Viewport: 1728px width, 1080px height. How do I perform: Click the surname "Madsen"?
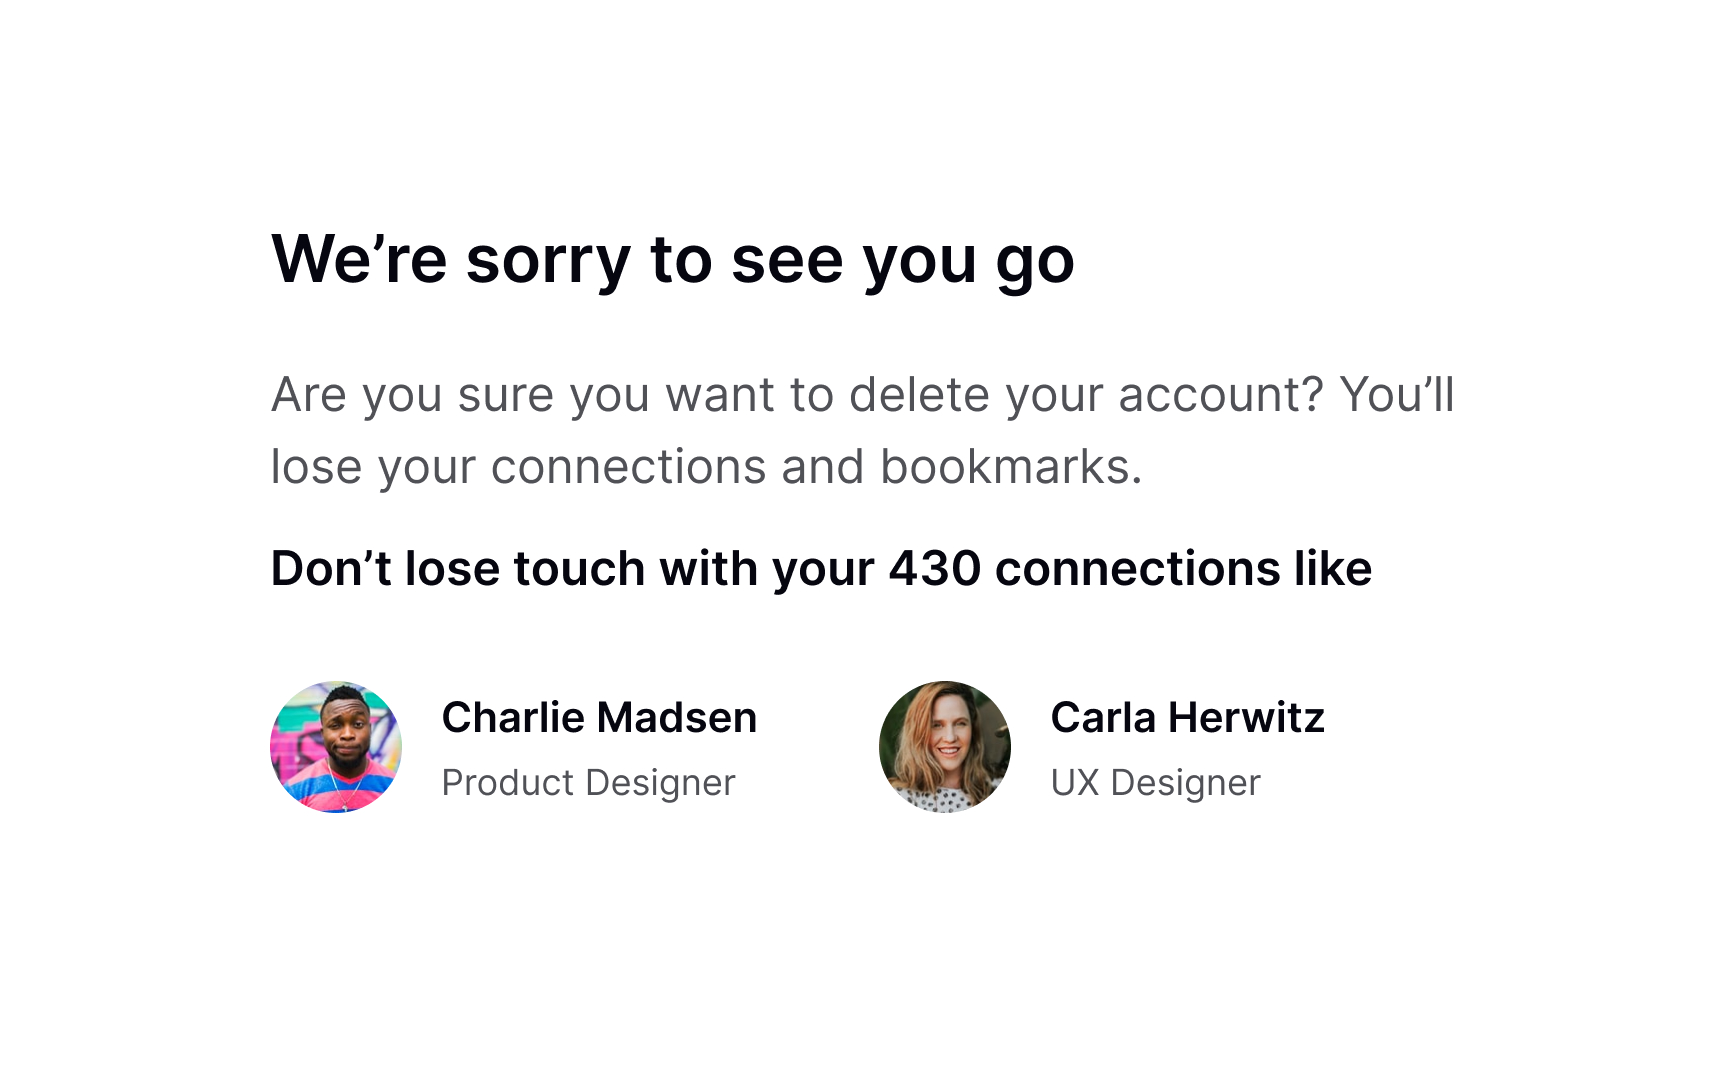(677, 718)
